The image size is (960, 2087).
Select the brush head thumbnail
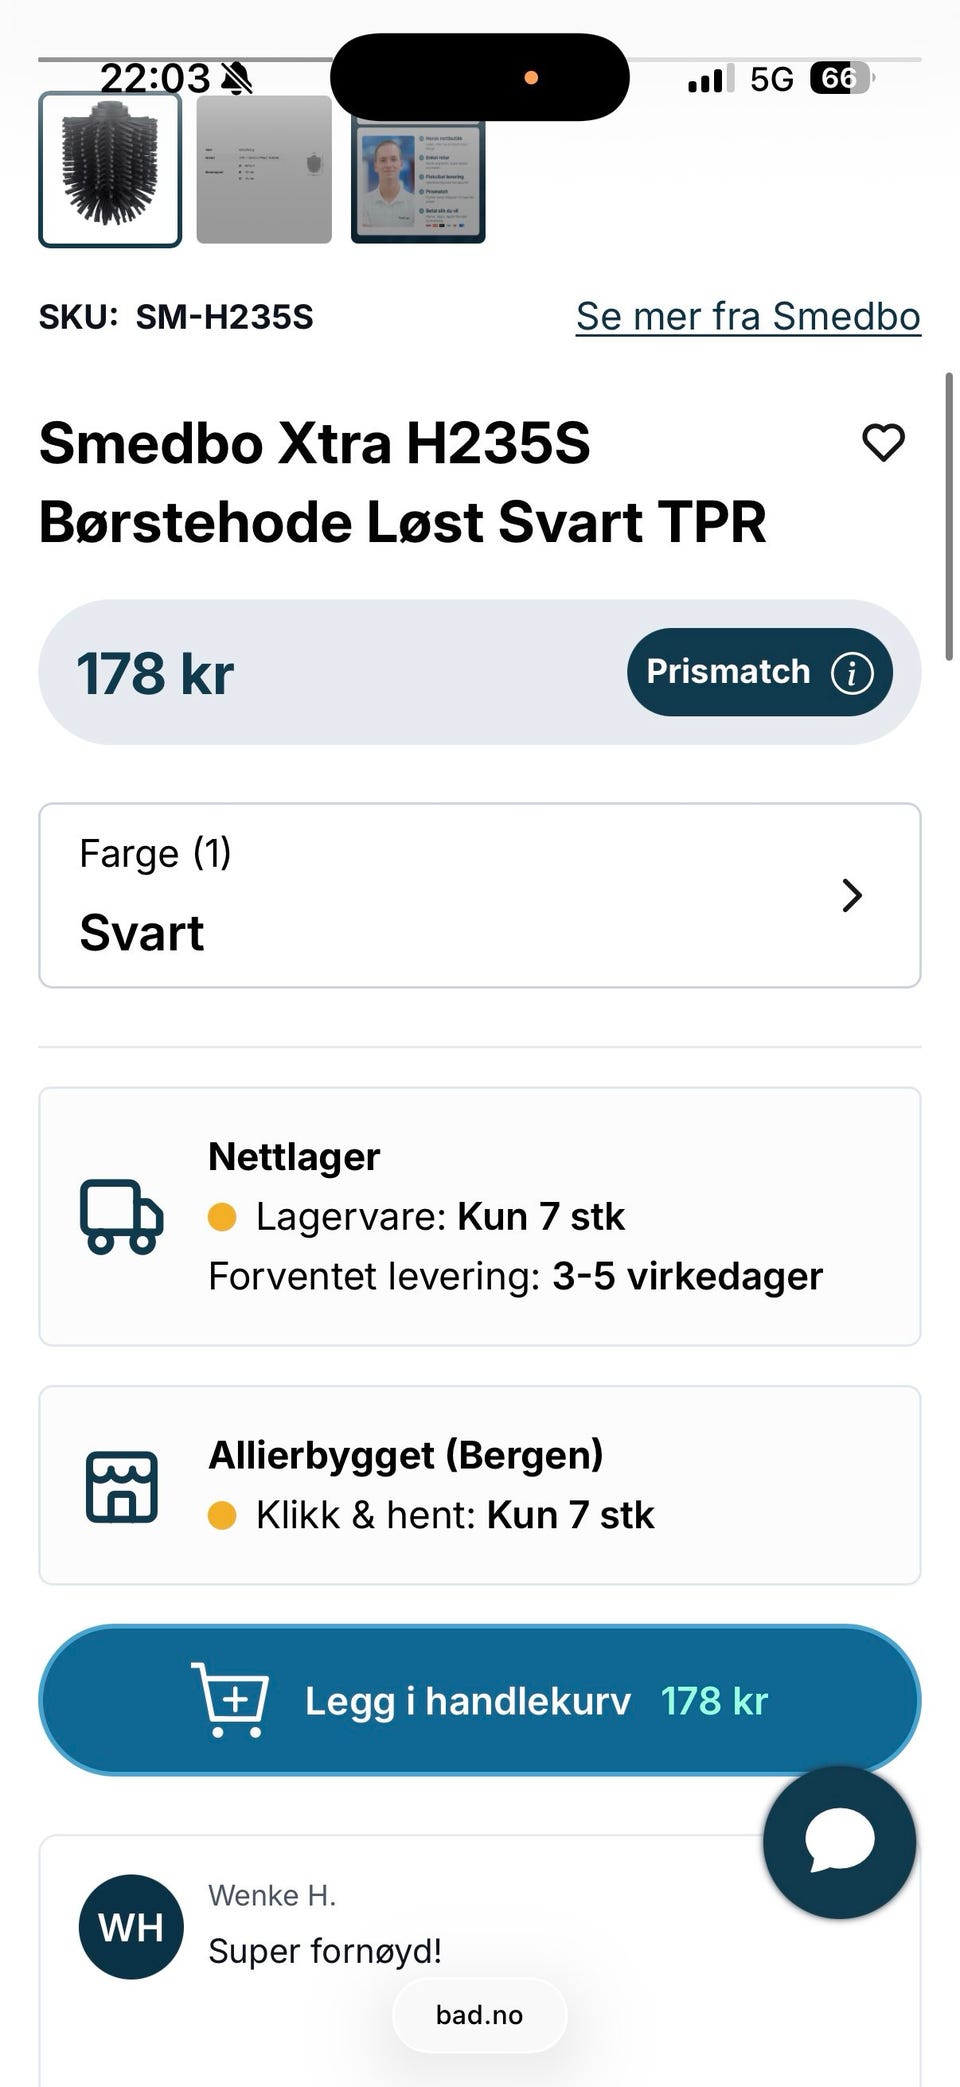(110, 170)
